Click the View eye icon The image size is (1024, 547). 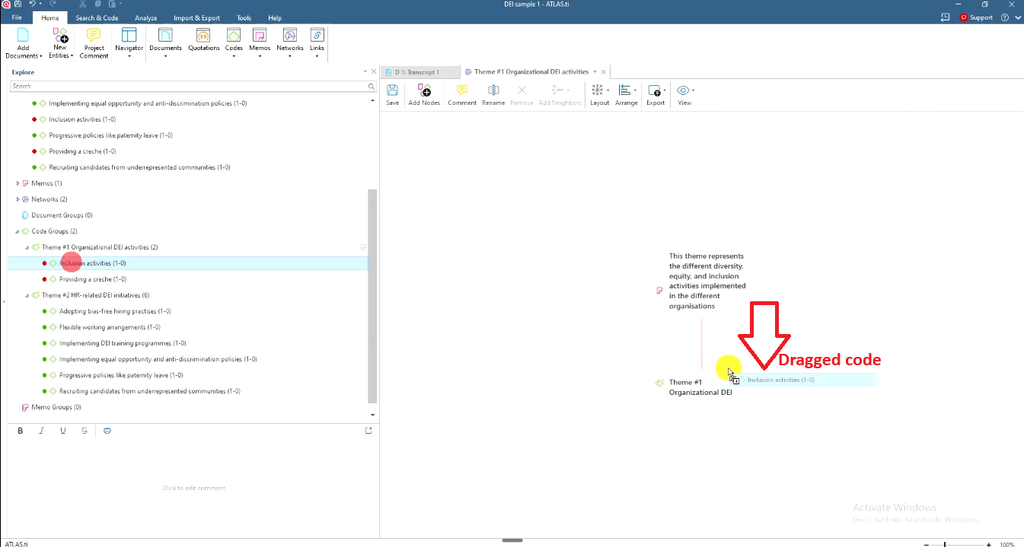pyautogui.click(x=682, y=90)
